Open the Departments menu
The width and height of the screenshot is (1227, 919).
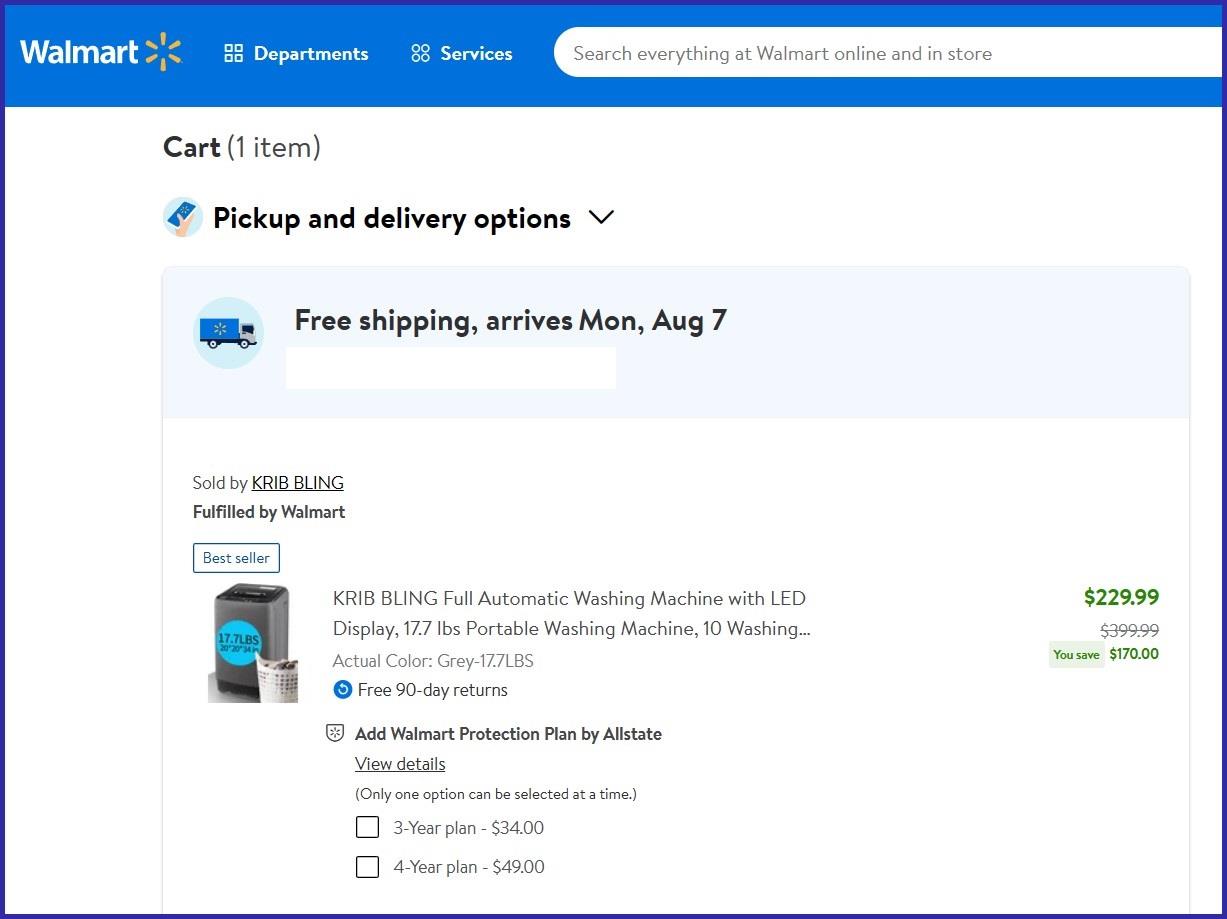pos(296,54)
